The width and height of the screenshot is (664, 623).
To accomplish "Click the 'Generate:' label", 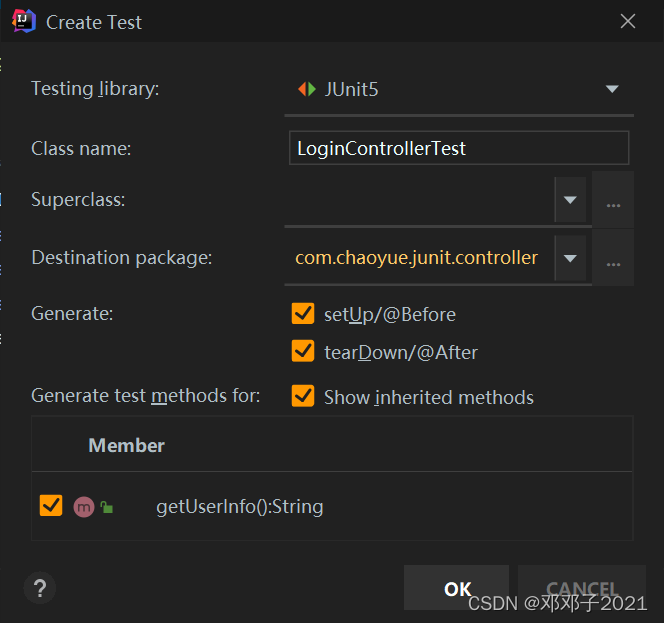I will (72, 313).
